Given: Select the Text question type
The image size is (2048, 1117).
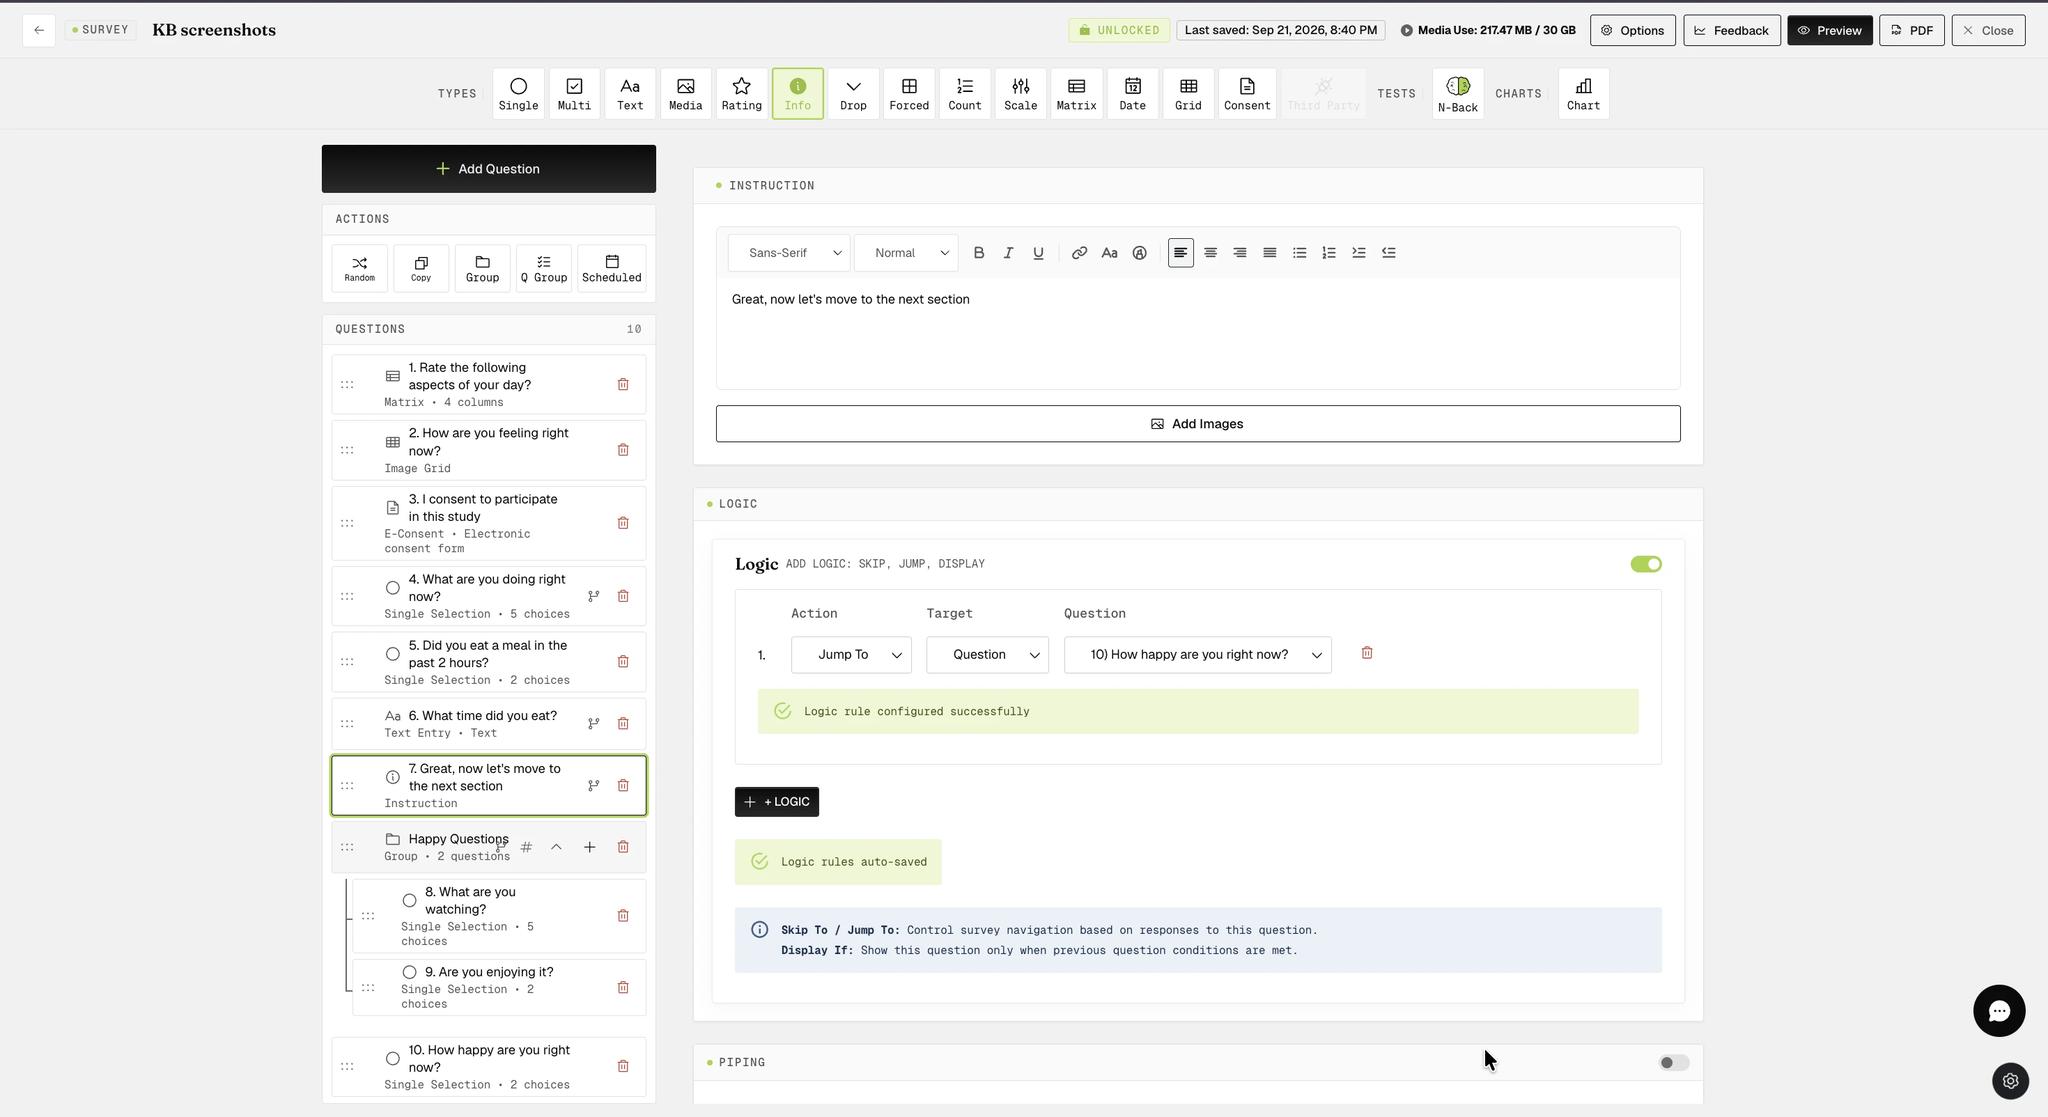Looking at the screenshot, I should pos(630,94).
